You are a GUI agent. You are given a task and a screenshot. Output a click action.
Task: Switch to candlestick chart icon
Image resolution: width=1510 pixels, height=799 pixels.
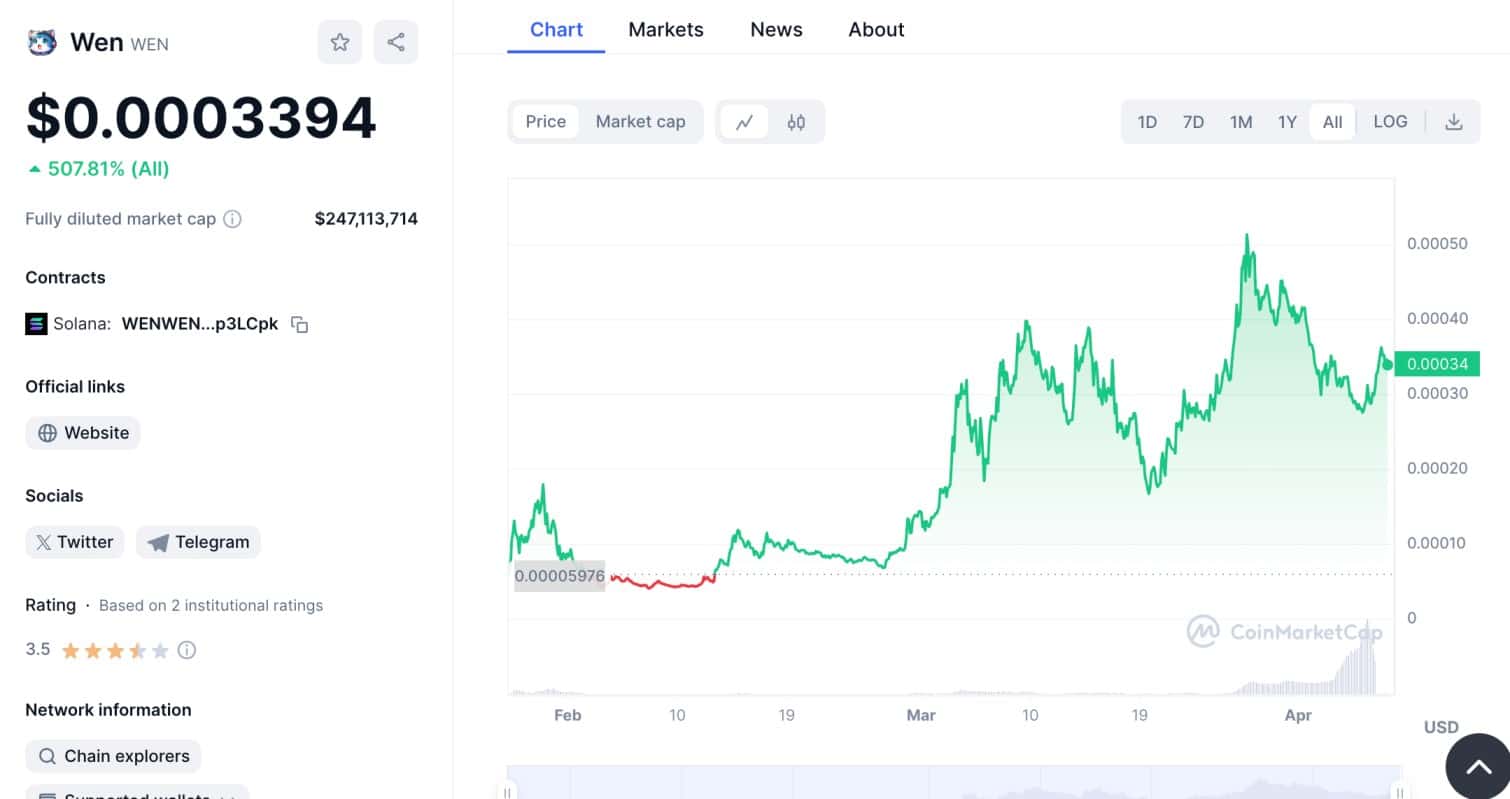pyautogui.click(x=796, y=122)
